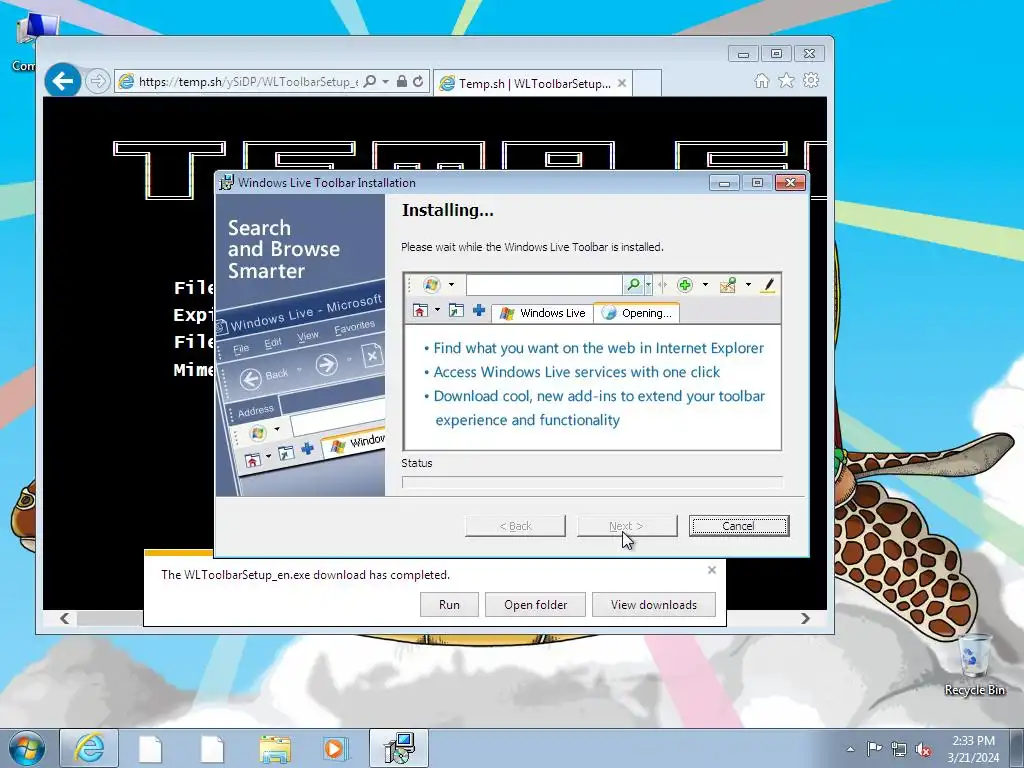The height and width of the screenshot is (768, 1024).
Task: Click the page's horizontal scrollbar left arrow
Action: click(65, 618)
